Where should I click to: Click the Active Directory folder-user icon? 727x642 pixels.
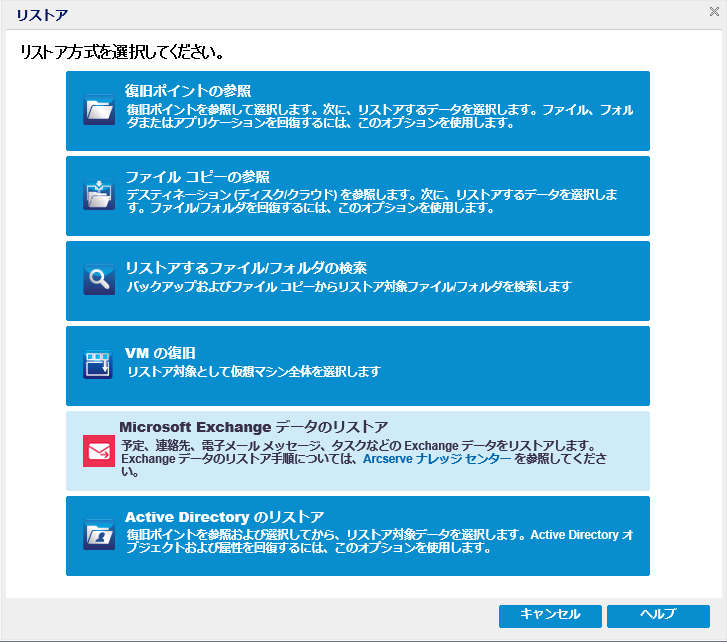(x=99, y=534)
